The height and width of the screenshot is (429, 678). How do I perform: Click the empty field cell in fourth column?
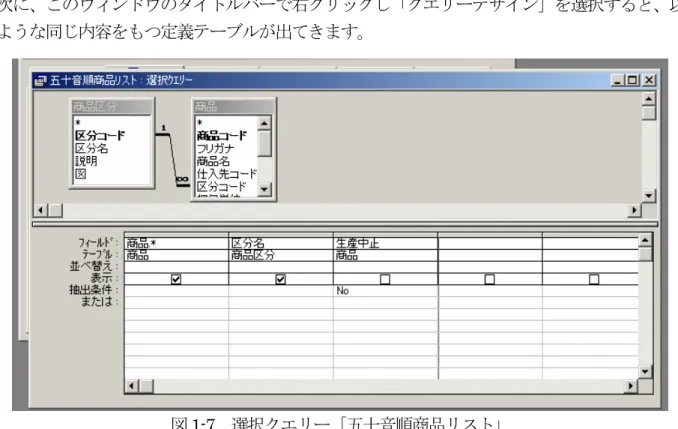[490, 243]
